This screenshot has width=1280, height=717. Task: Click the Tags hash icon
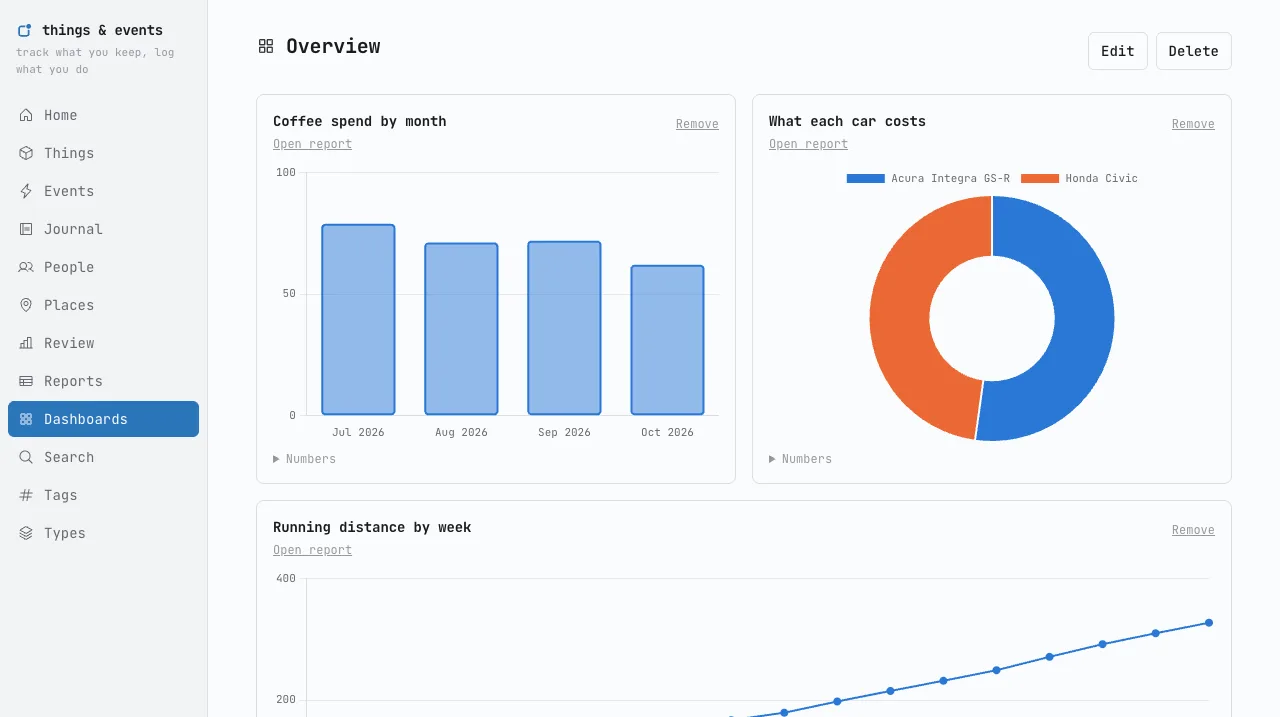coord(26,495)
